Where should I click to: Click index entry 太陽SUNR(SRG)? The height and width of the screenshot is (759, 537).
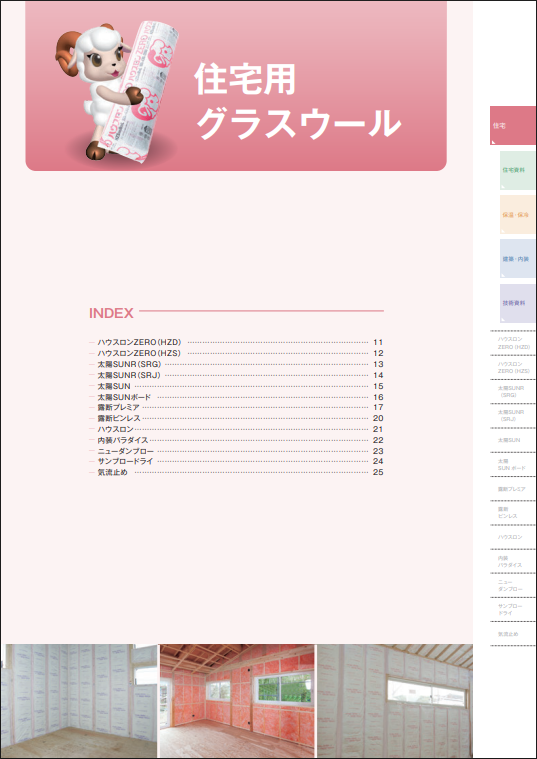point(236,364)
